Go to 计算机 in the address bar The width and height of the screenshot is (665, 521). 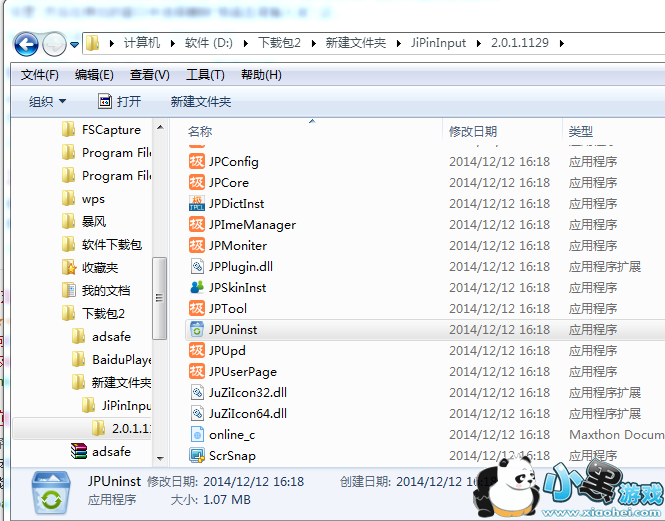pyautogui.click(x=142, y=43)
